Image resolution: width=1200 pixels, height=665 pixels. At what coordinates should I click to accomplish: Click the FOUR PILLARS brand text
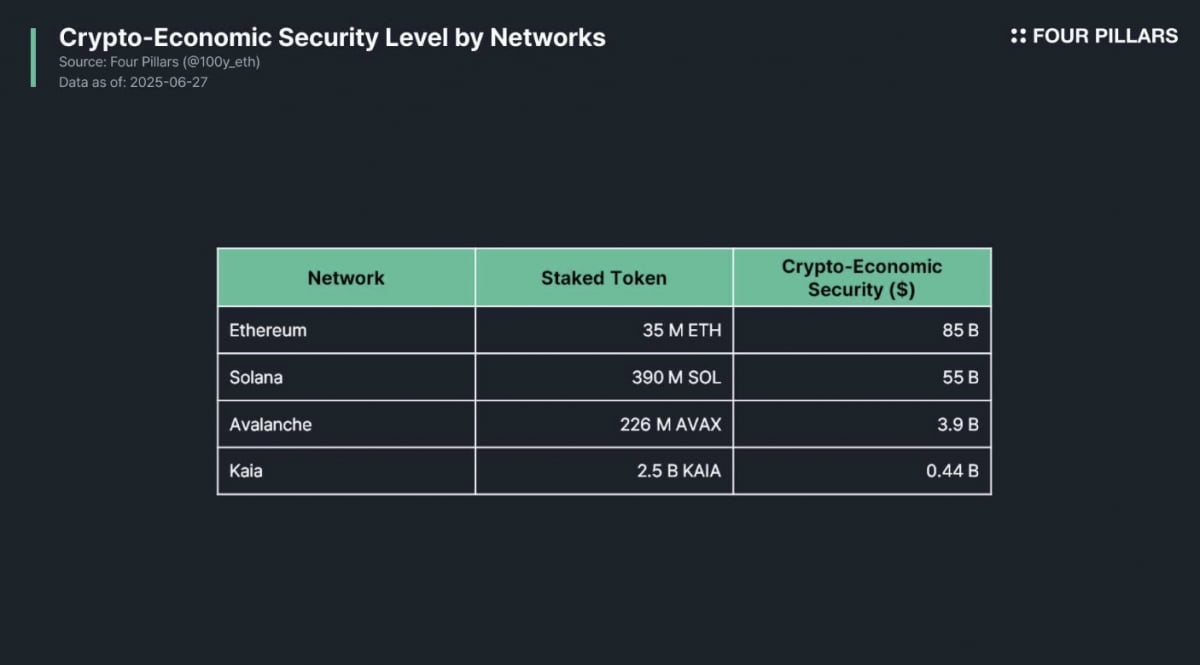pos(1105,36)
